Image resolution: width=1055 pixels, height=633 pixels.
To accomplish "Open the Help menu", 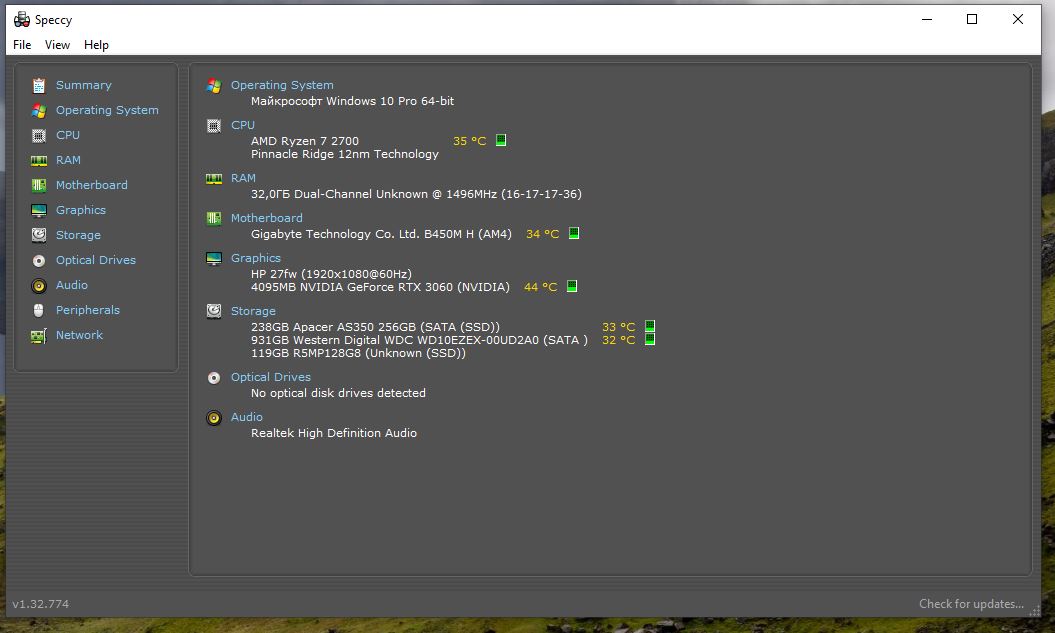I will pyautogui.click(x=96, y=44).
